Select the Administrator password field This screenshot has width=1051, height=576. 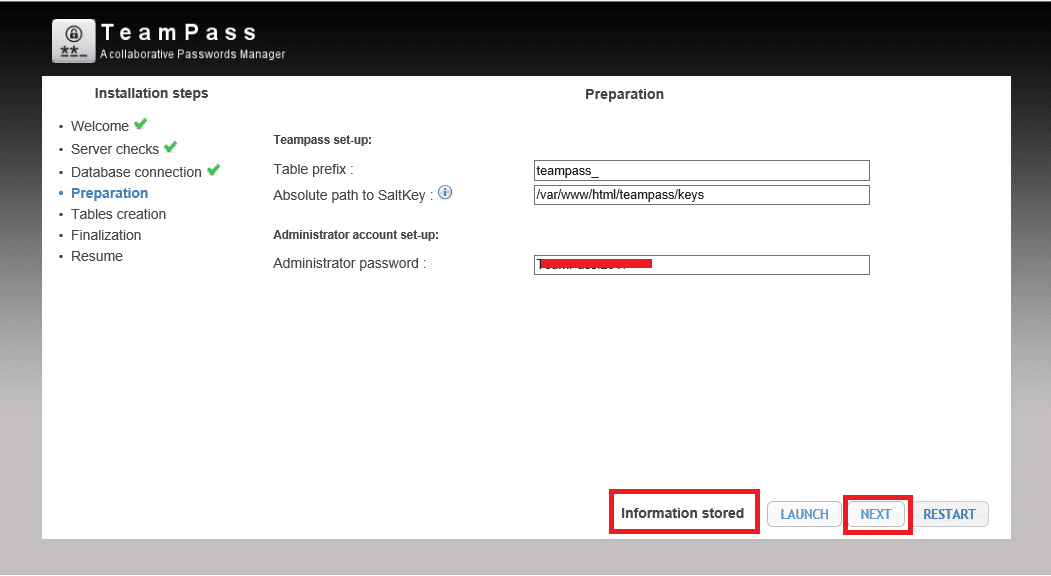coord(702,265)
